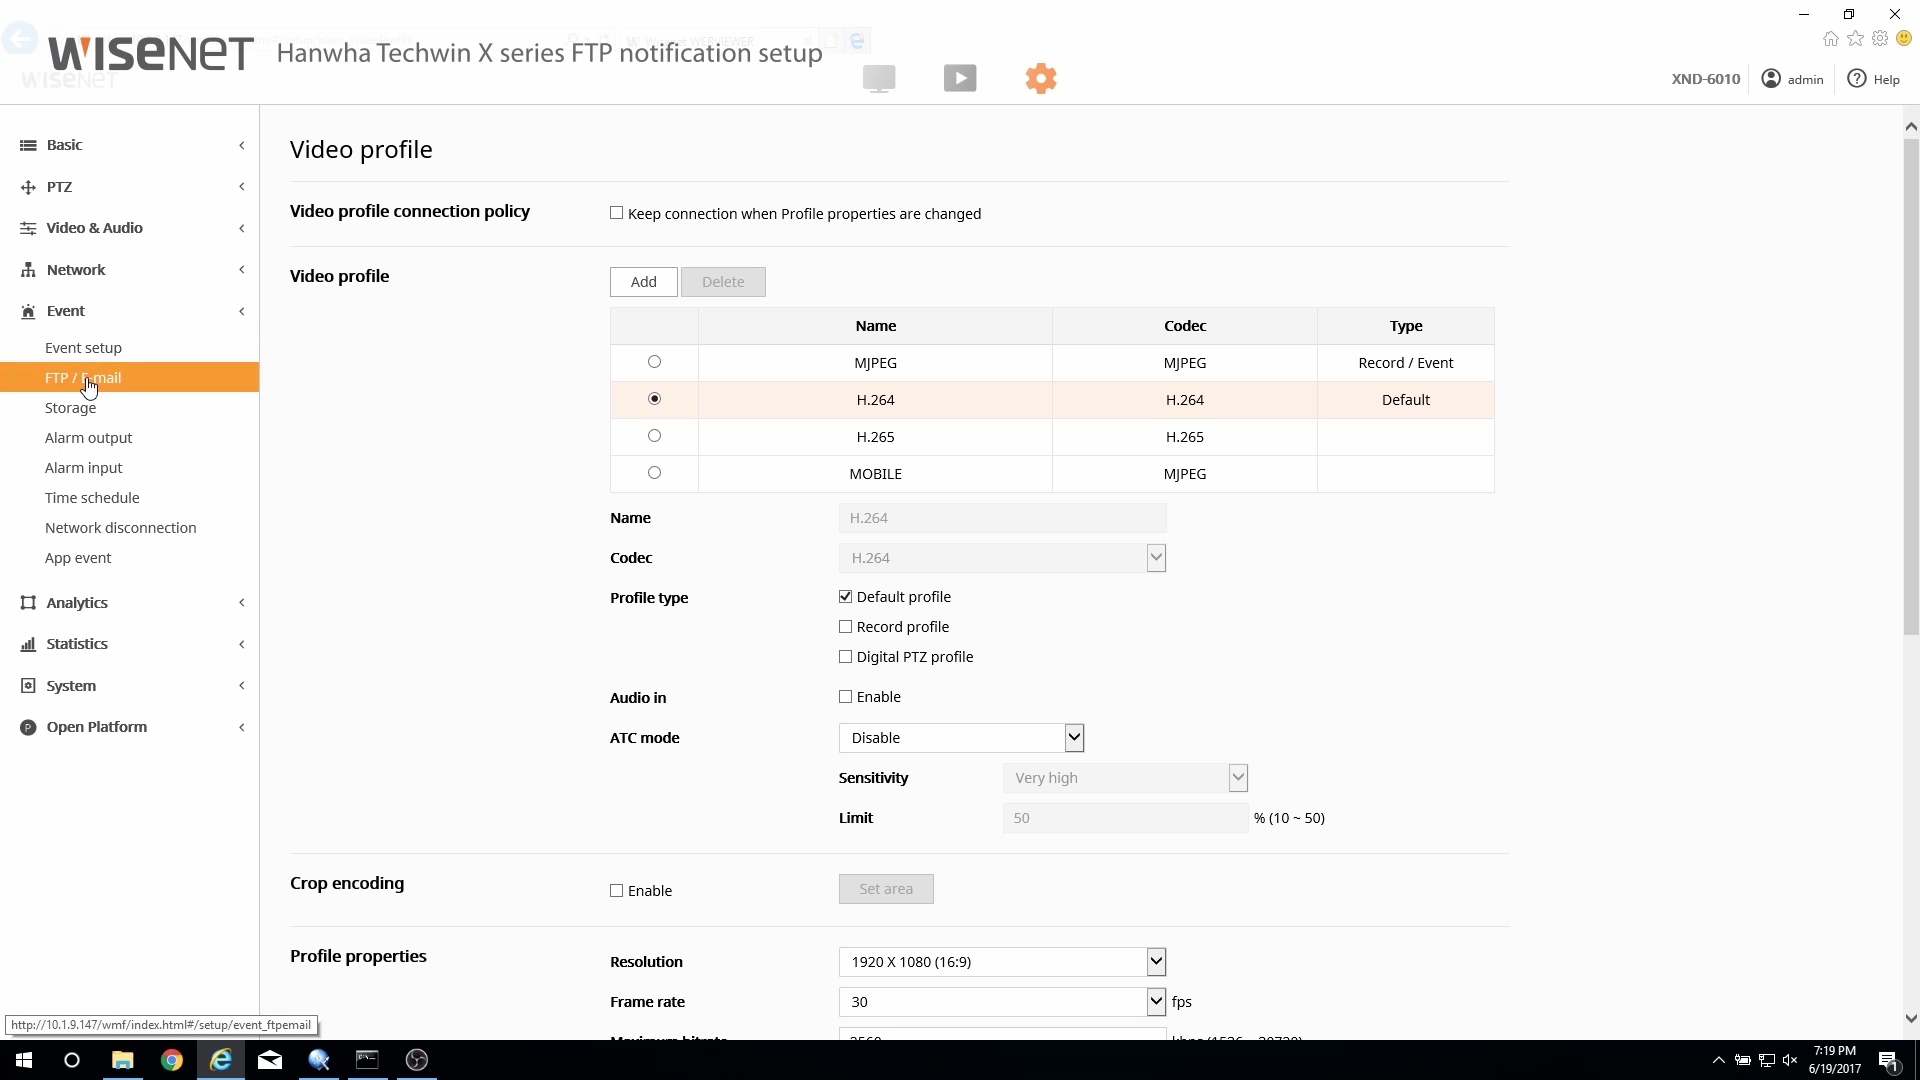Click the Add profile button
Image resolution: width=1920 pixels, height=1080 pixels.
tap(643, 282)
